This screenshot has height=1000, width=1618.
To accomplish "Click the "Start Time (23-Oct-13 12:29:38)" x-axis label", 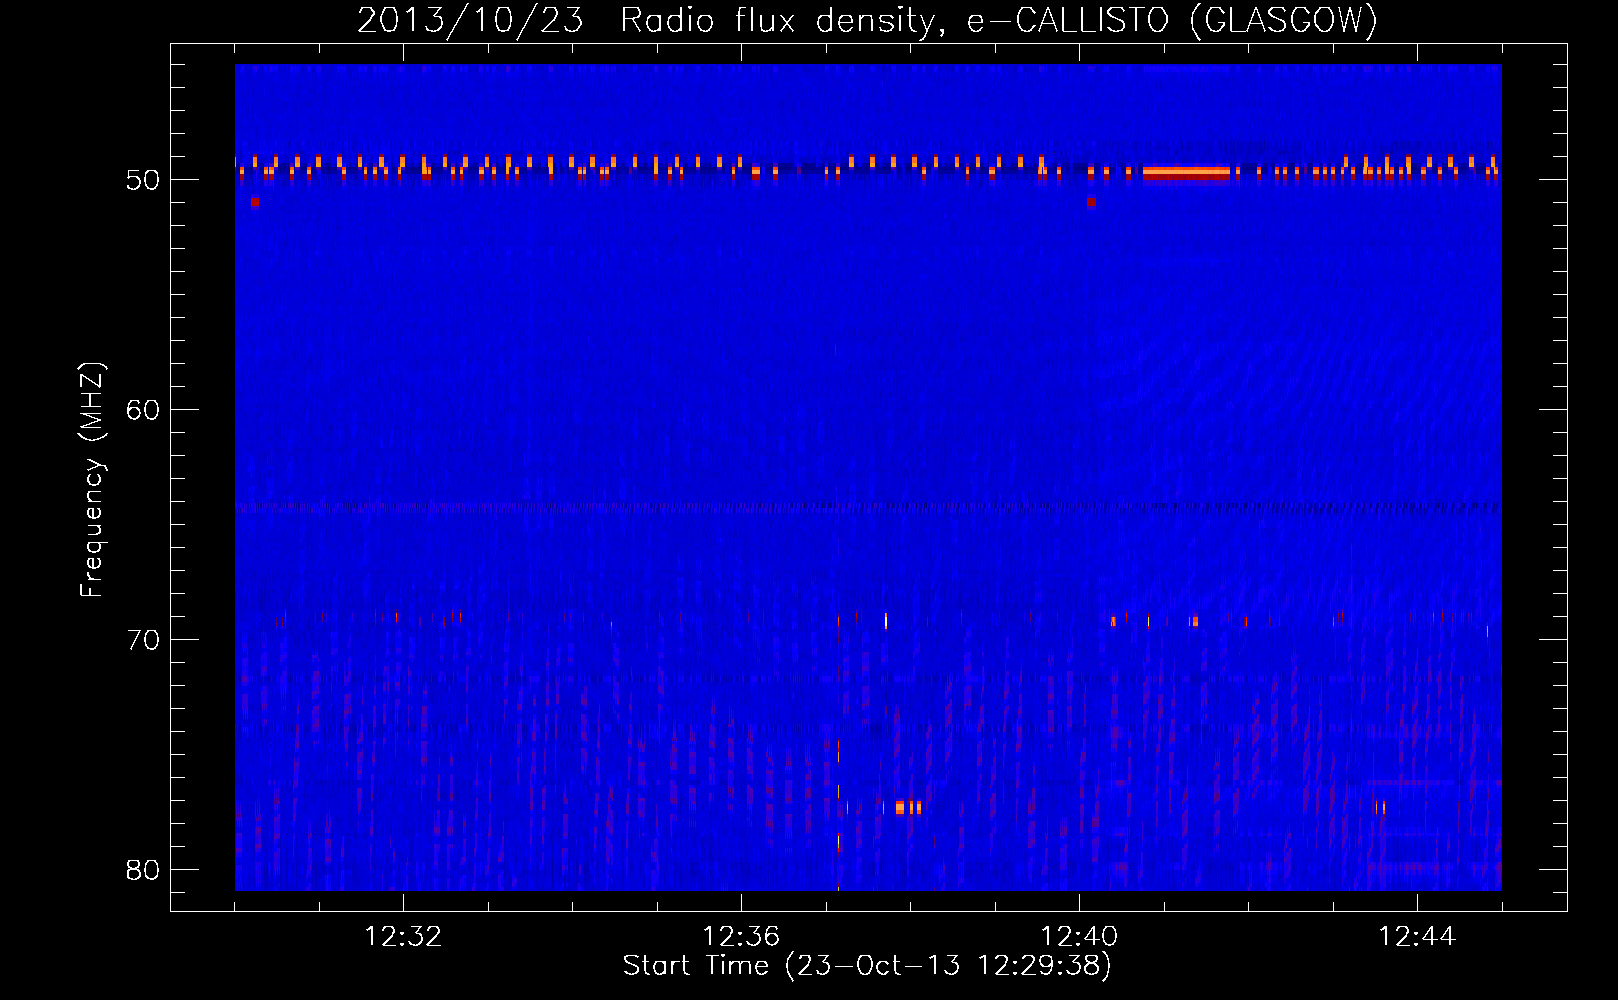I will click(x=867, y=966).
